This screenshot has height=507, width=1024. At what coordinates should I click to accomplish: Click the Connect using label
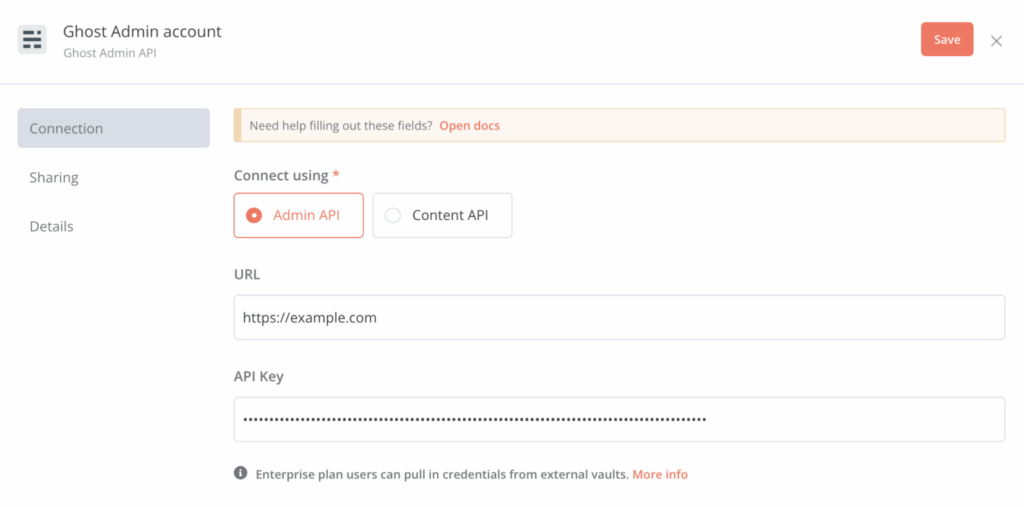pyautogui.click(x=281, y=175)
